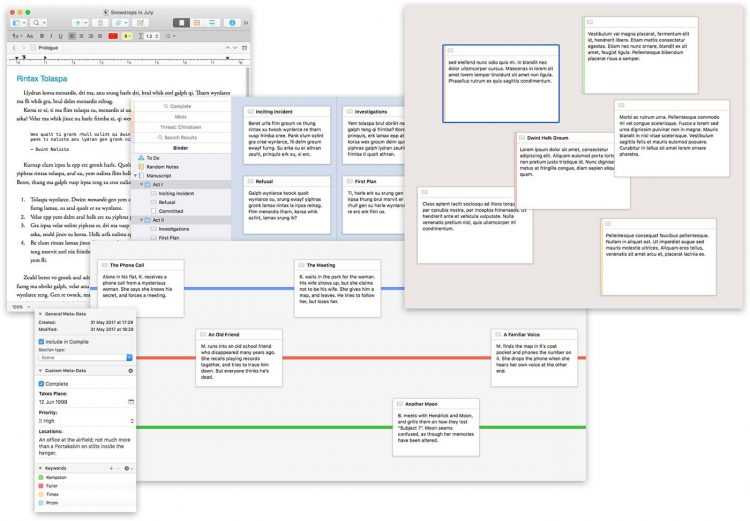Toggle bold formatting in format bar

click(x=42, y=36)
